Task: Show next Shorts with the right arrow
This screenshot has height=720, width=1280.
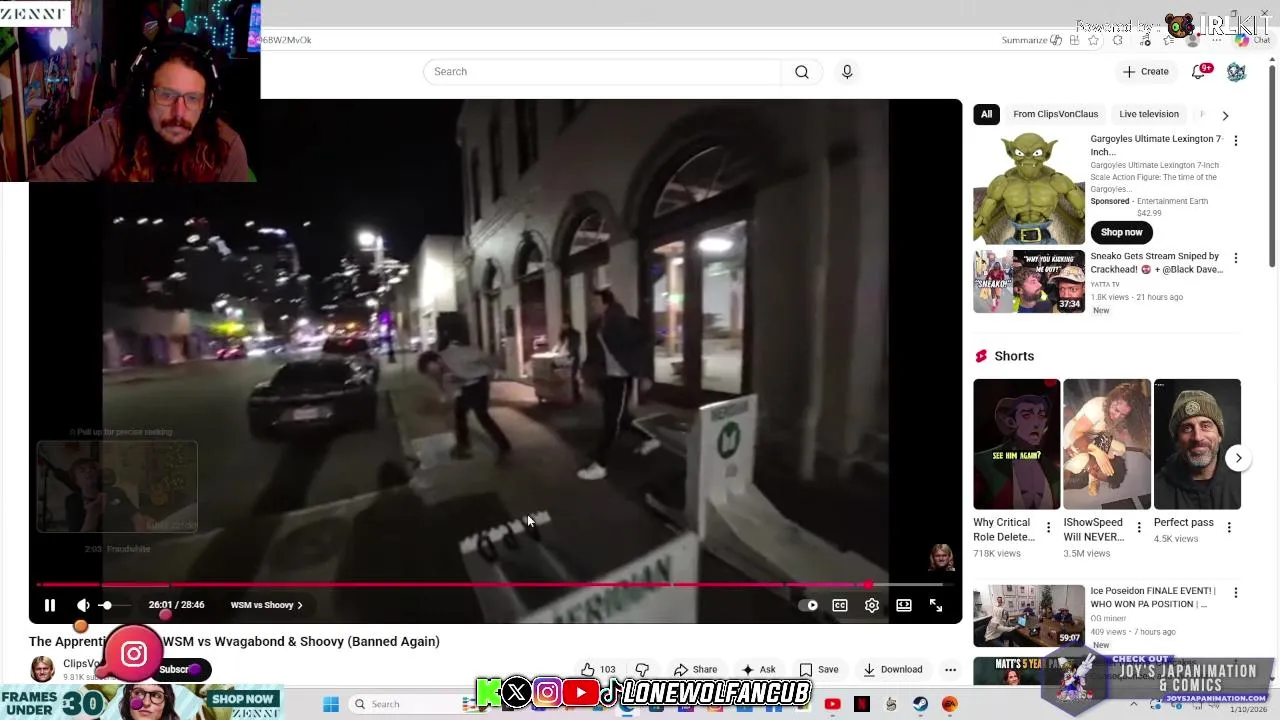Action: (x=1238, y=458)
